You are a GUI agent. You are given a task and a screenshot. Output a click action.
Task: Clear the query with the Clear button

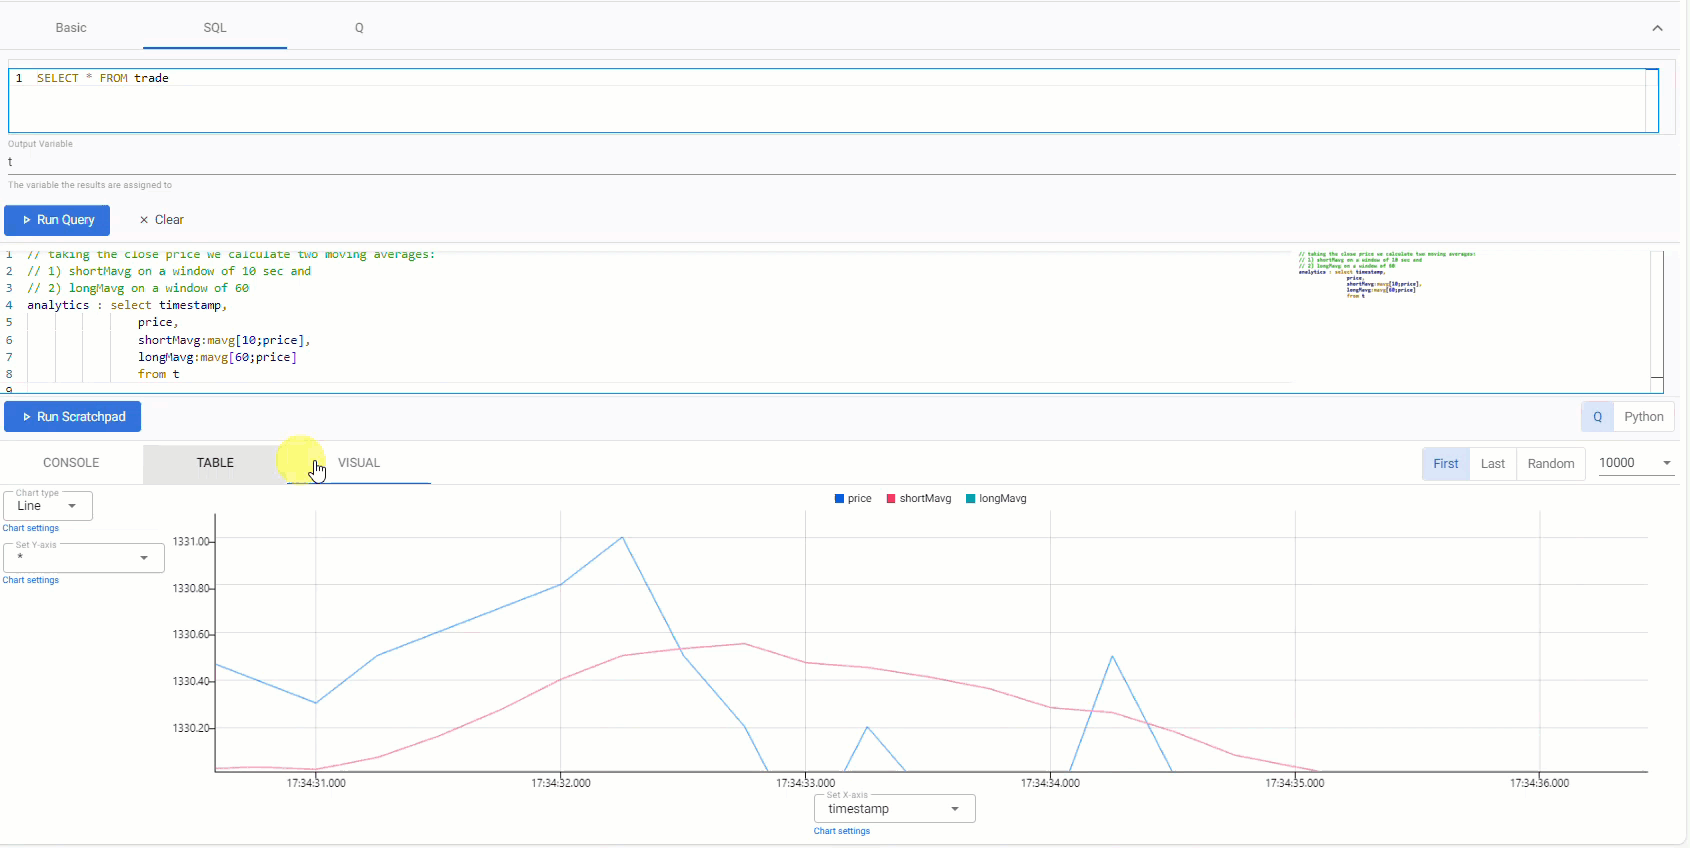[x=161, y=220]
